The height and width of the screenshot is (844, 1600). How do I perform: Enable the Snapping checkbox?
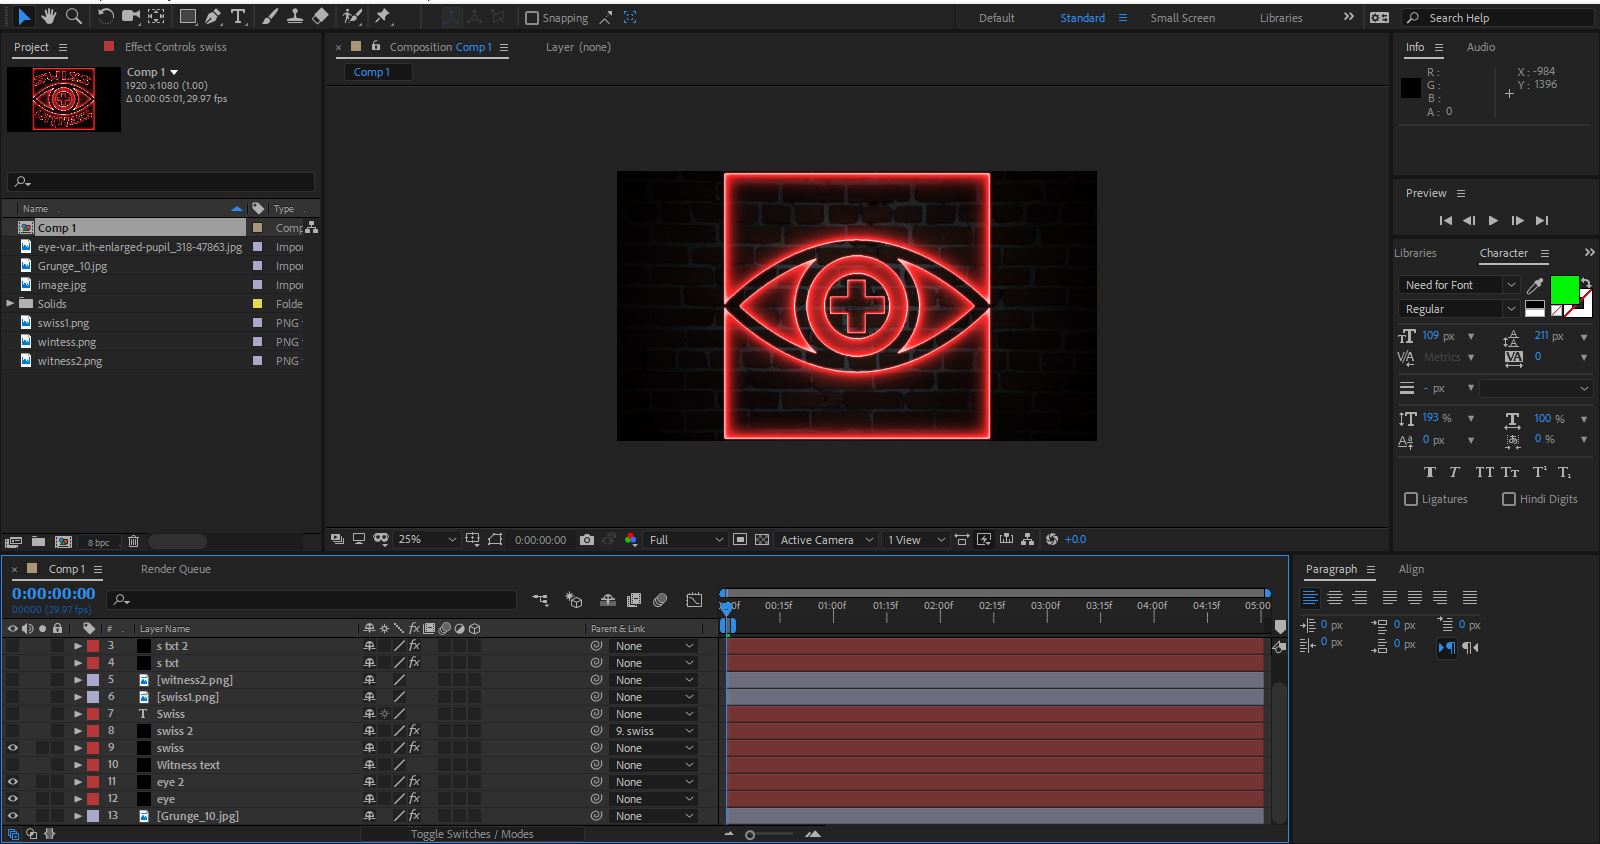coord(532,18)
